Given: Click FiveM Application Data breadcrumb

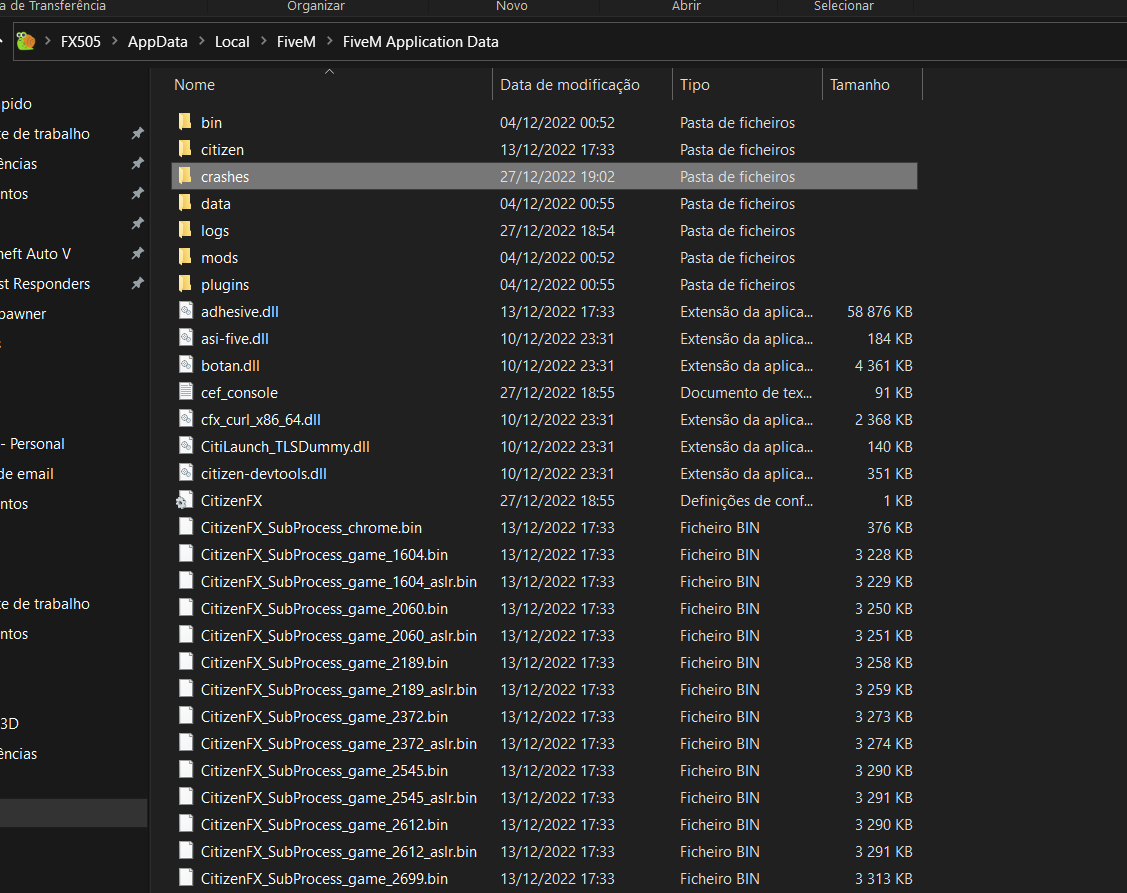Looking at the screenshot, I should tap(420, 42).
